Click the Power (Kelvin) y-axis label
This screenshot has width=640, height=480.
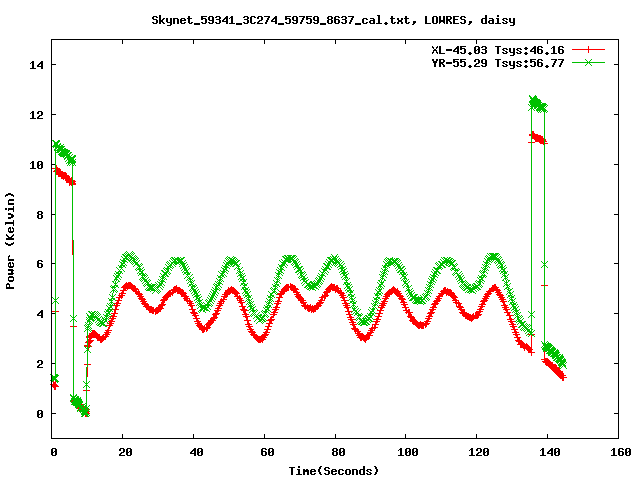coord(10,241)
